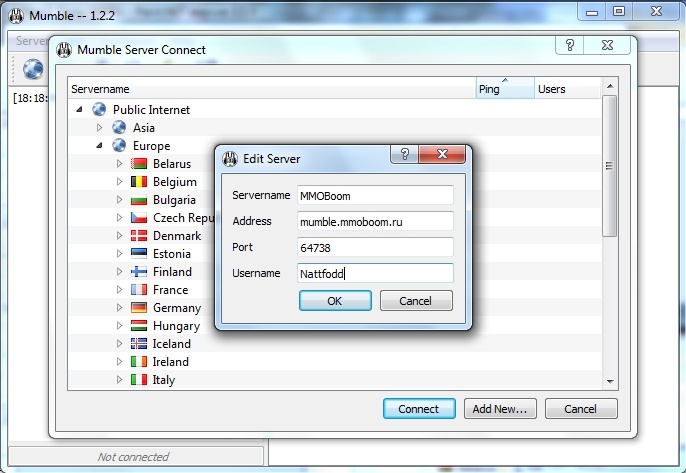
Task: Sort by Users column header
Action: (567, 89)
